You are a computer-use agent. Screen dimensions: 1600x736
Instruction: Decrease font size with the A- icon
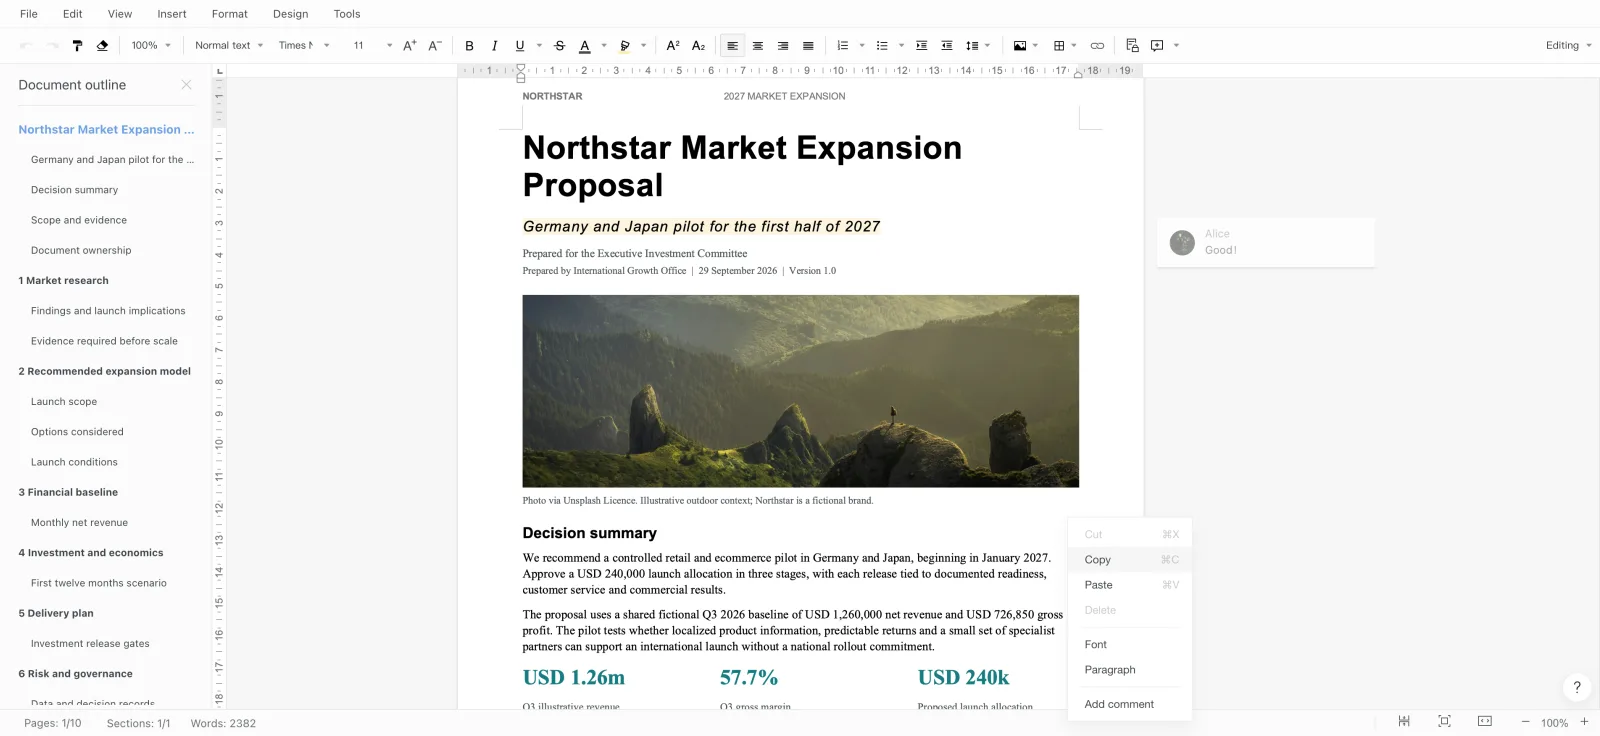click(434, 45)
